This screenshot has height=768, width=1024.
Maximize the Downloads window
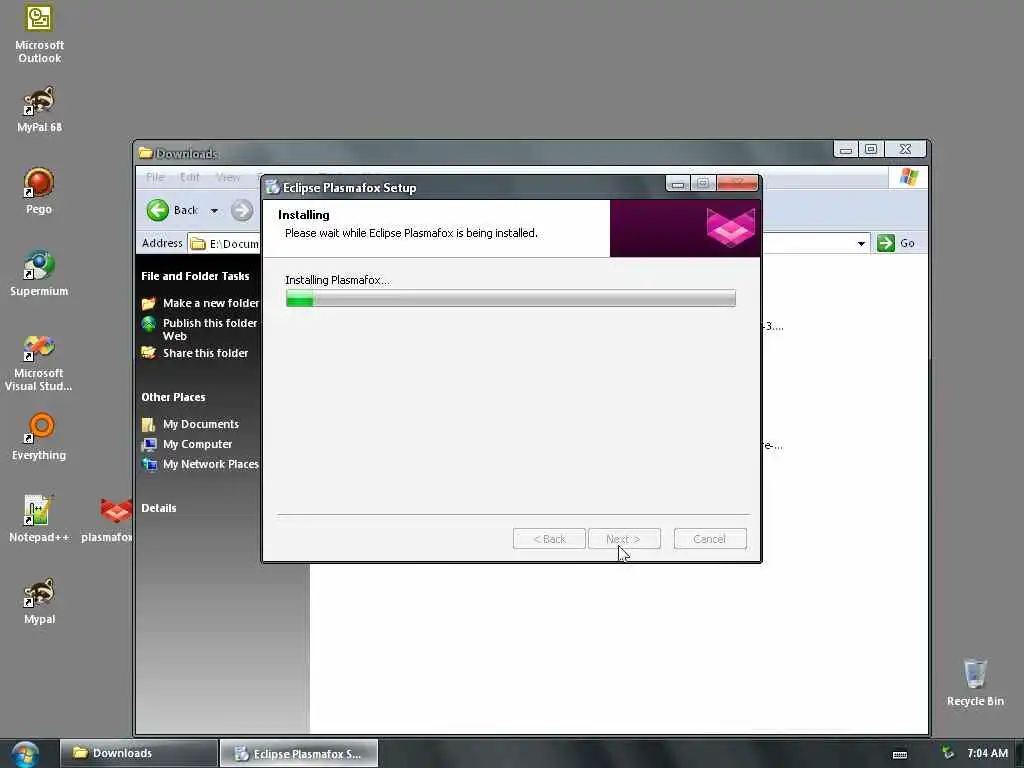(871, 150)
